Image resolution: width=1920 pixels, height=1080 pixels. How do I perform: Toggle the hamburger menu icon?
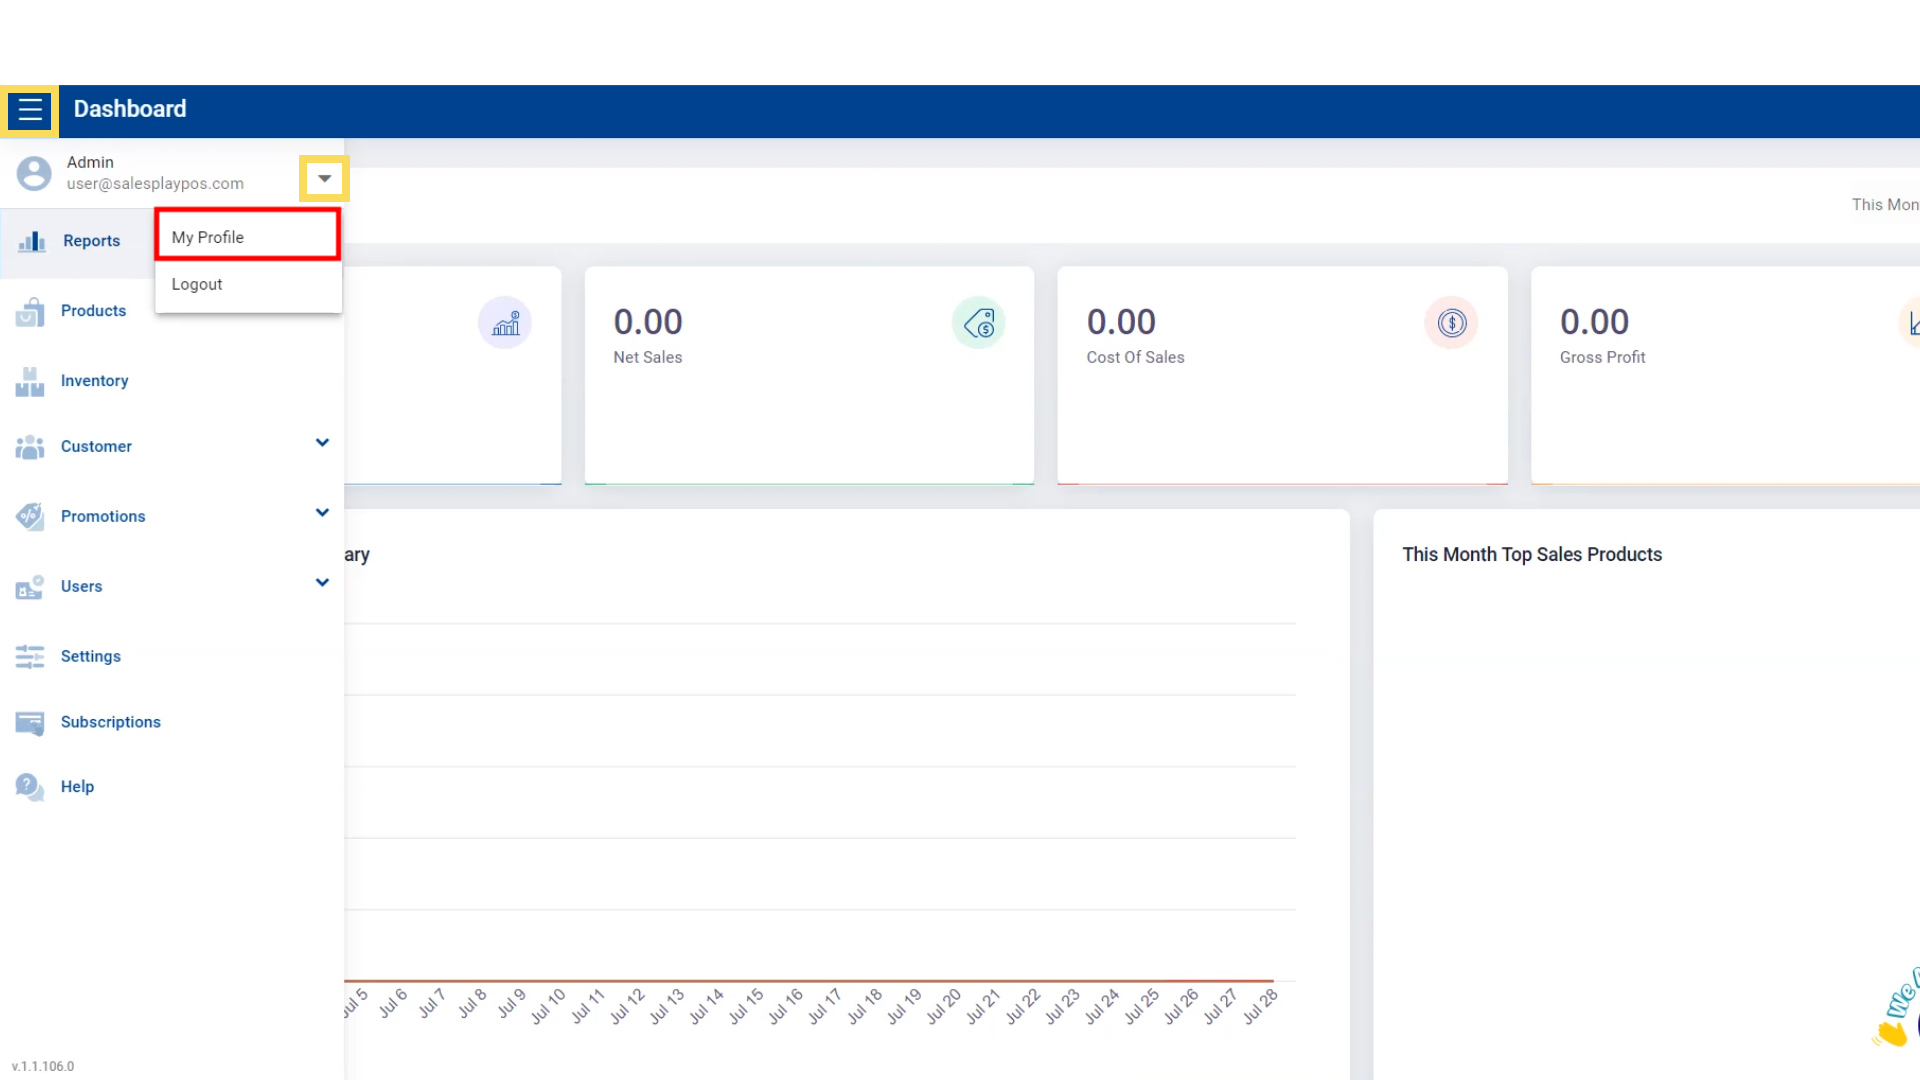(30, 110)
